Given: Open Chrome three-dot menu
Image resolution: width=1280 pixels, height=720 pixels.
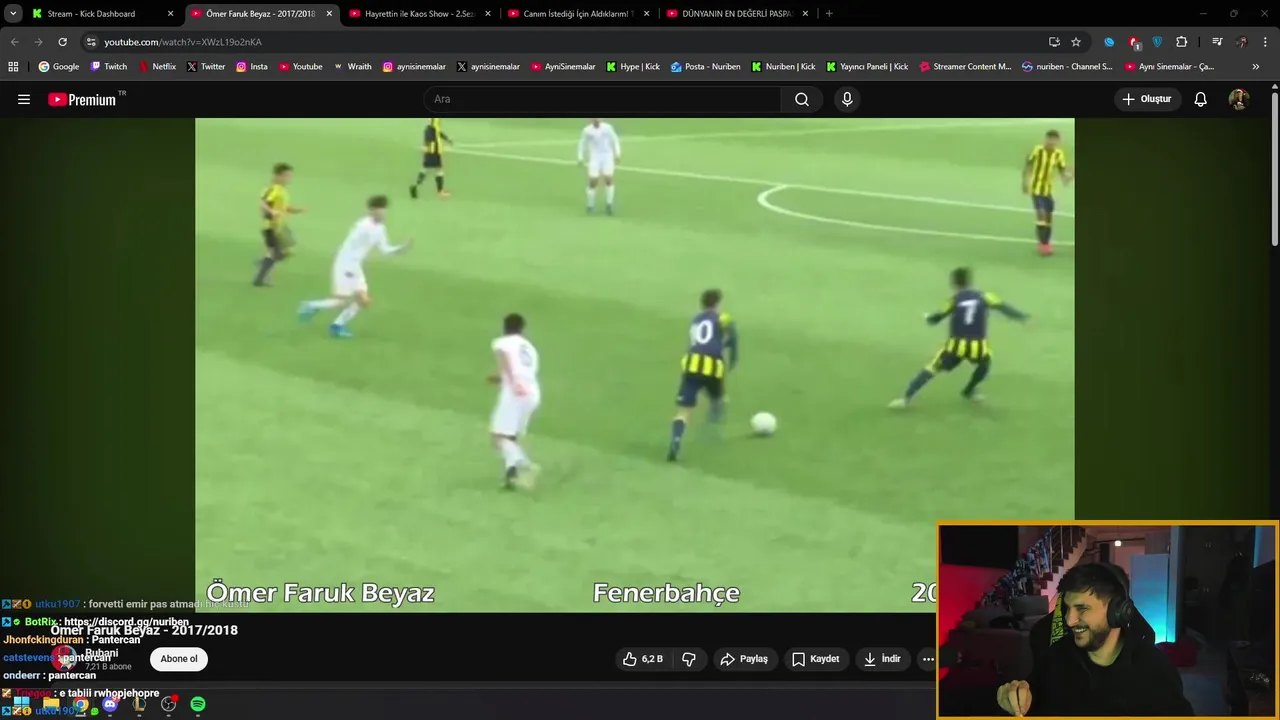Looking at the screenshot, I should point(1265,42).
